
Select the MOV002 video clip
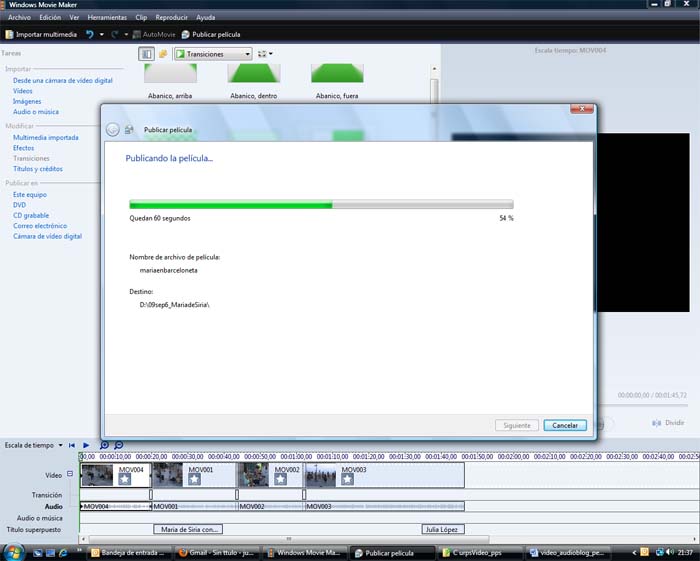[x=270, y=475]
